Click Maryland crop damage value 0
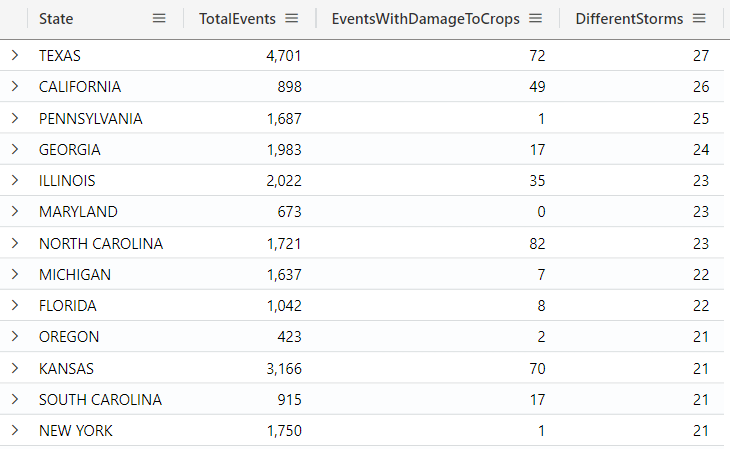This screenshot has height=449, width=730. (541, 212)
